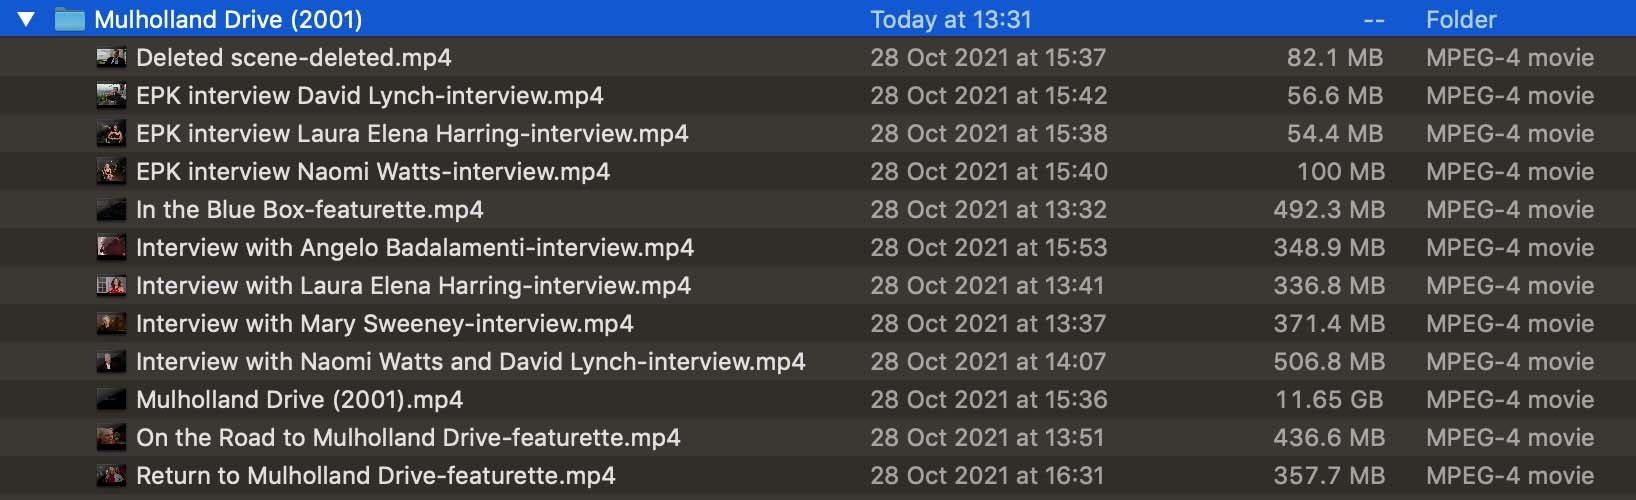Click thumbnail icon of EPK interview Naomi Watts

click(111, 171)
